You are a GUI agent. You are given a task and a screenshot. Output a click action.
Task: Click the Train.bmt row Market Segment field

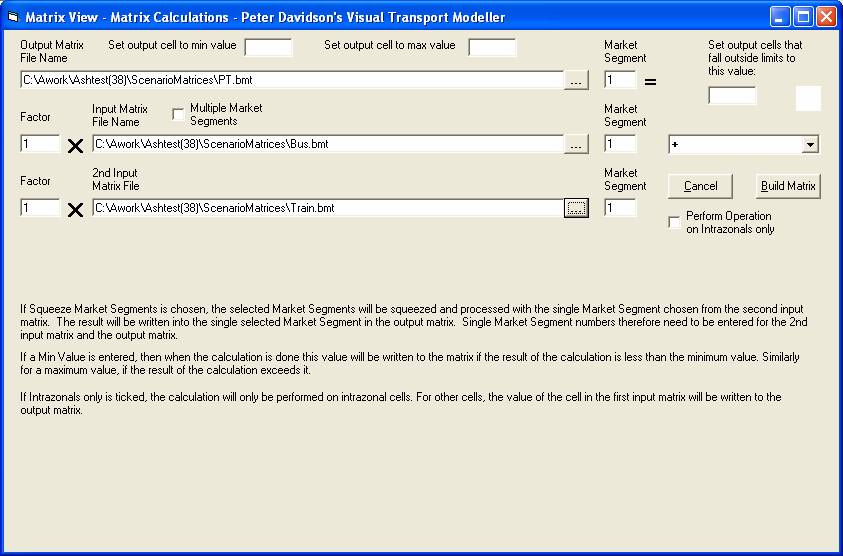(x=620, y=208)
